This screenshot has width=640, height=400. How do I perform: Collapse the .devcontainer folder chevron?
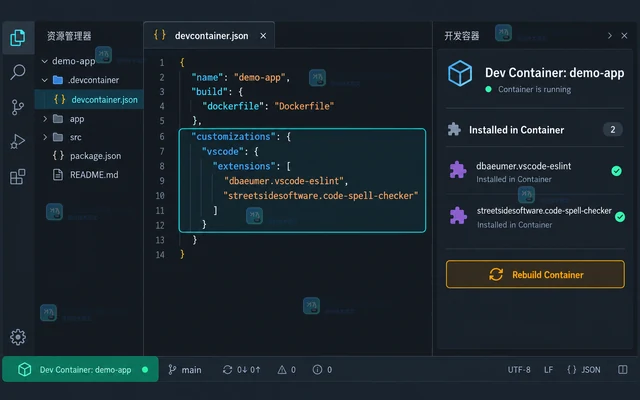(44, 80)
